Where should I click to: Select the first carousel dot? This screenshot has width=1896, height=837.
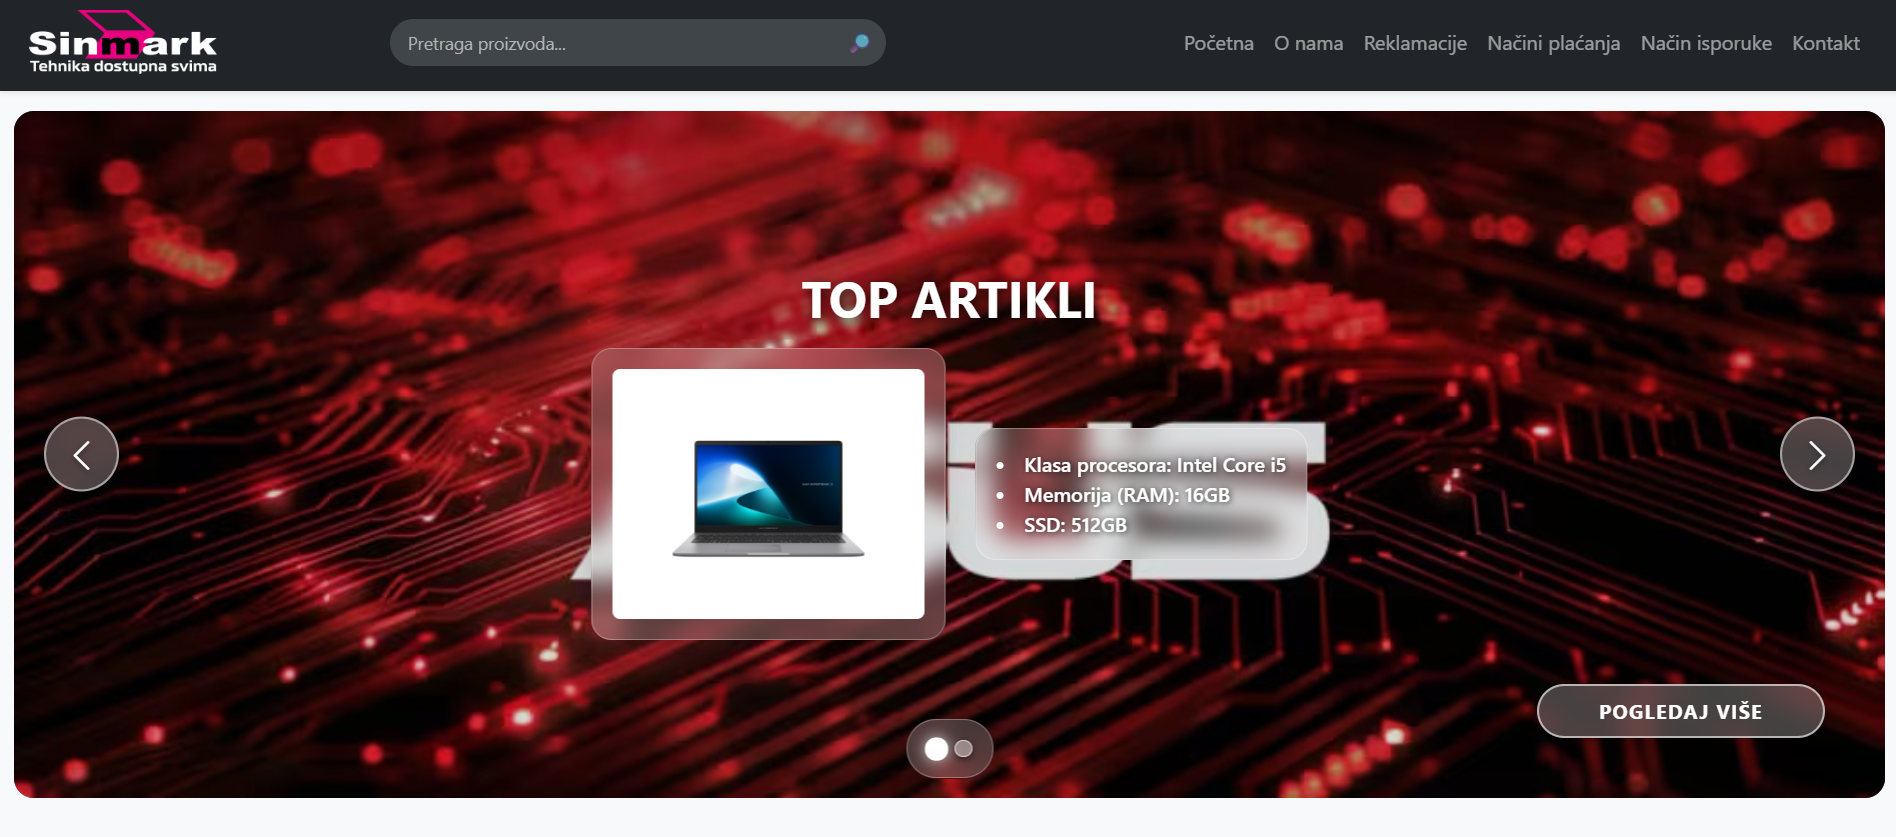[936, 749]
